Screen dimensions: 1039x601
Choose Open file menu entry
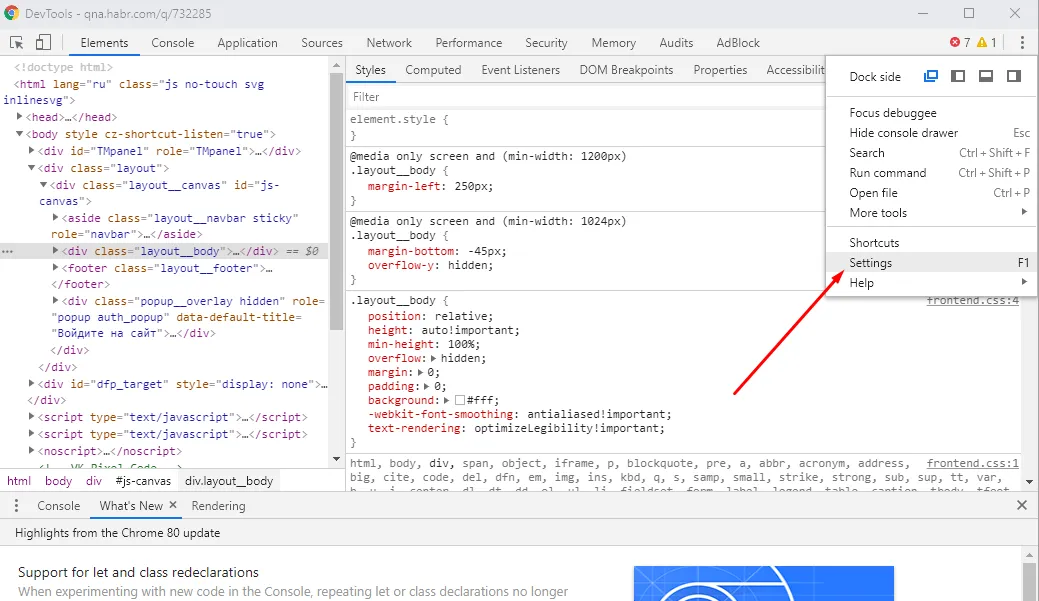[931, 193]
